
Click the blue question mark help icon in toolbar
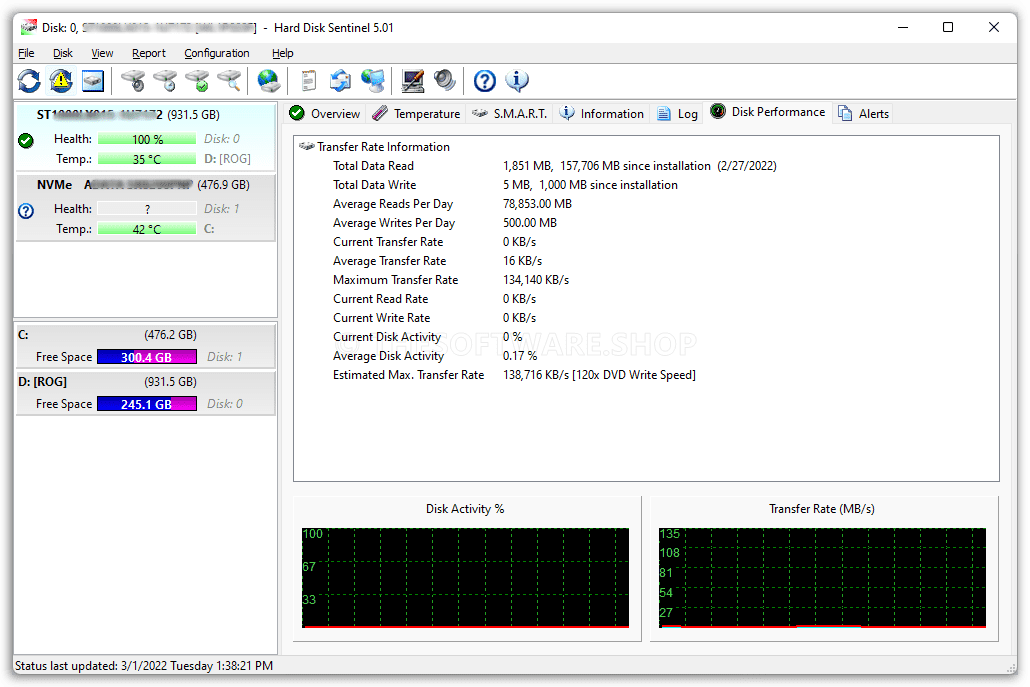click(x=485, y=81)
